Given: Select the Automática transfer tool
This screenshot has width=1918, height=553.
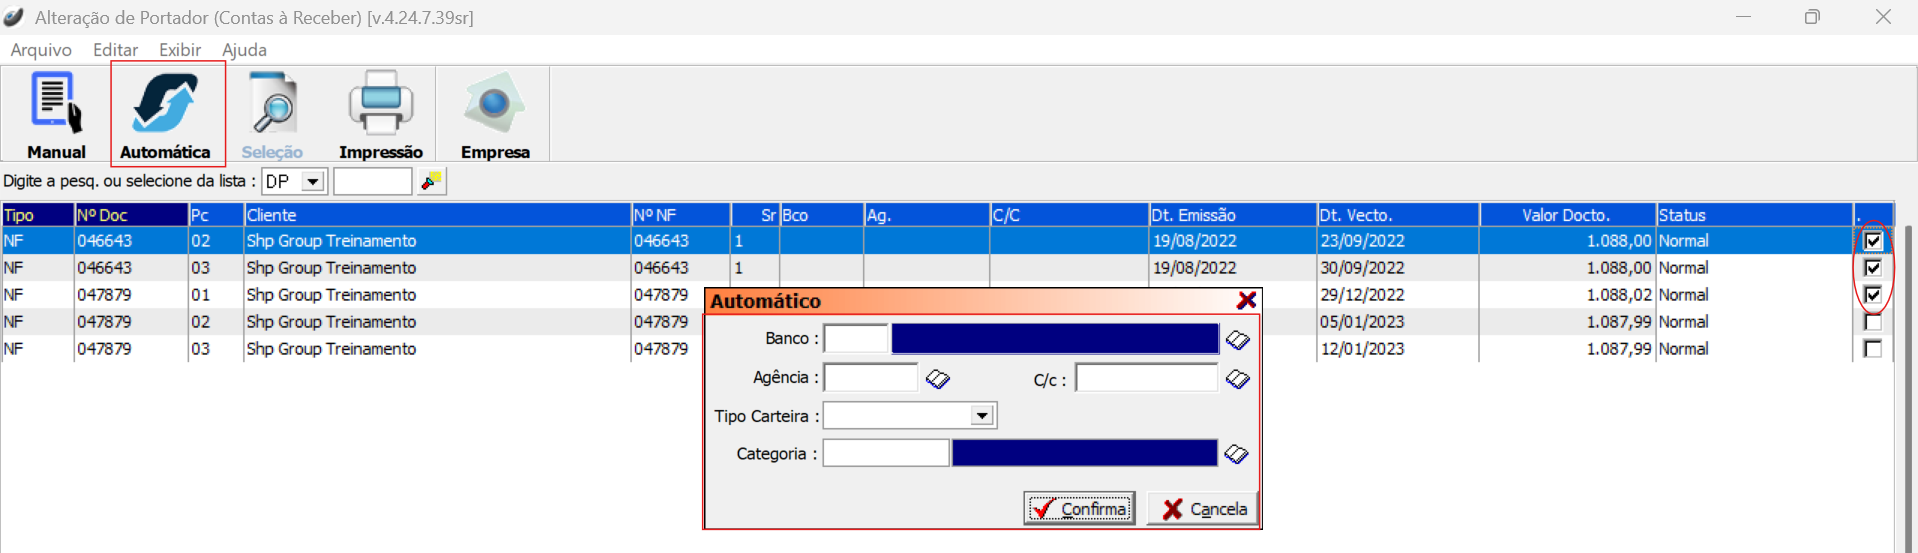Looking at the screenshot, I should (x=166, y=114).
